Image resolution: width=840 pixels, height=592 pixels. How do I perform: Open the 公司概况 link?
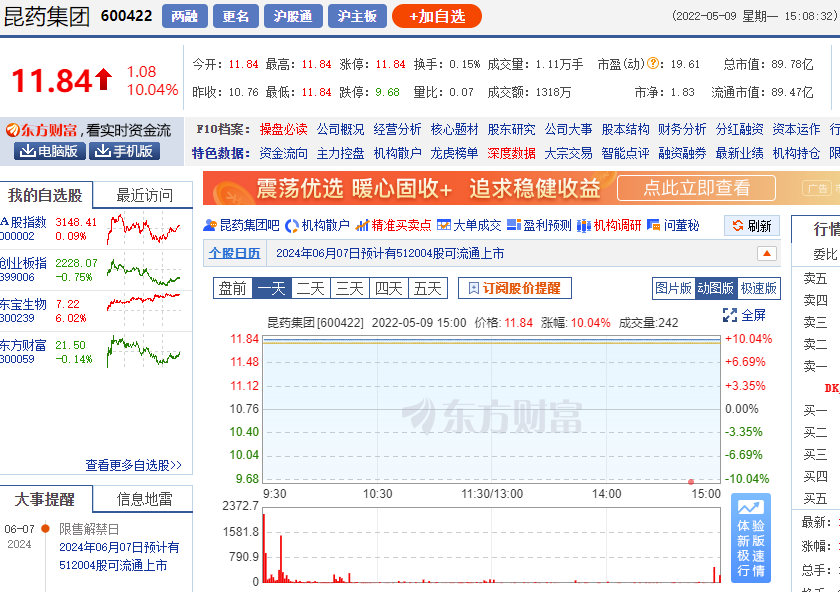[340, 130]
